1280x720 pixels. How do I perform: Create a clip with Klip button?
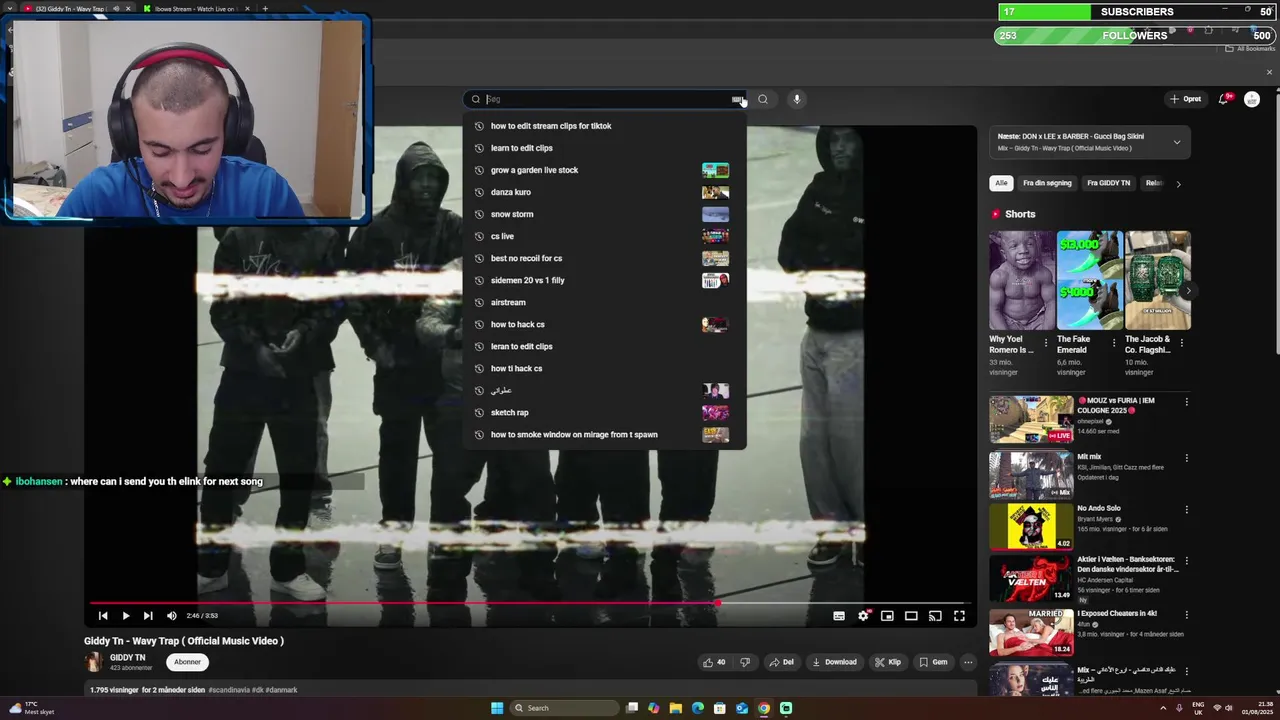click(888, 662)
